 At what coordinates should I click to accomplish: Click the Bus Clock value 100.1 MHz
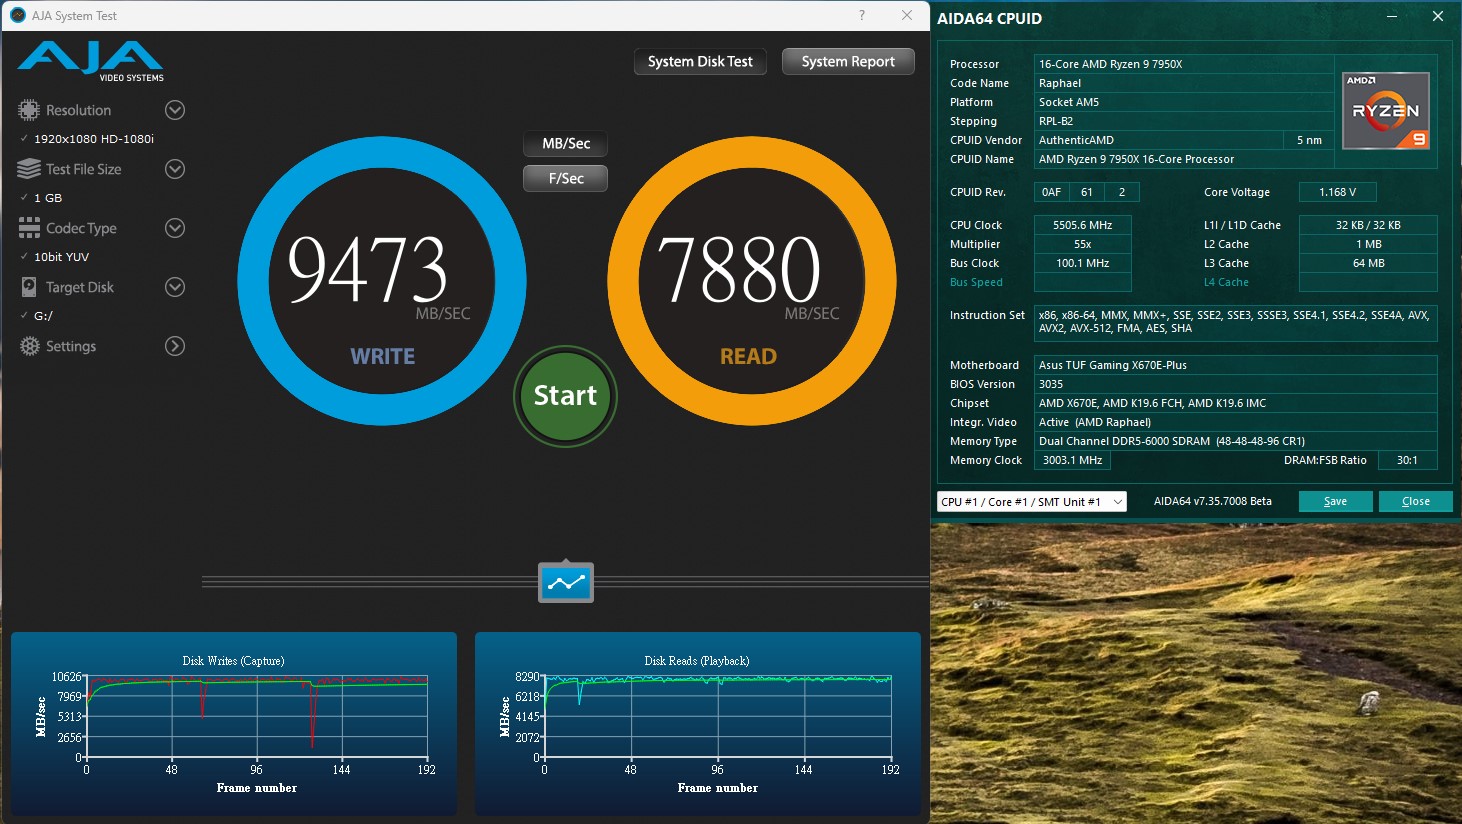tap(1082, 263)
